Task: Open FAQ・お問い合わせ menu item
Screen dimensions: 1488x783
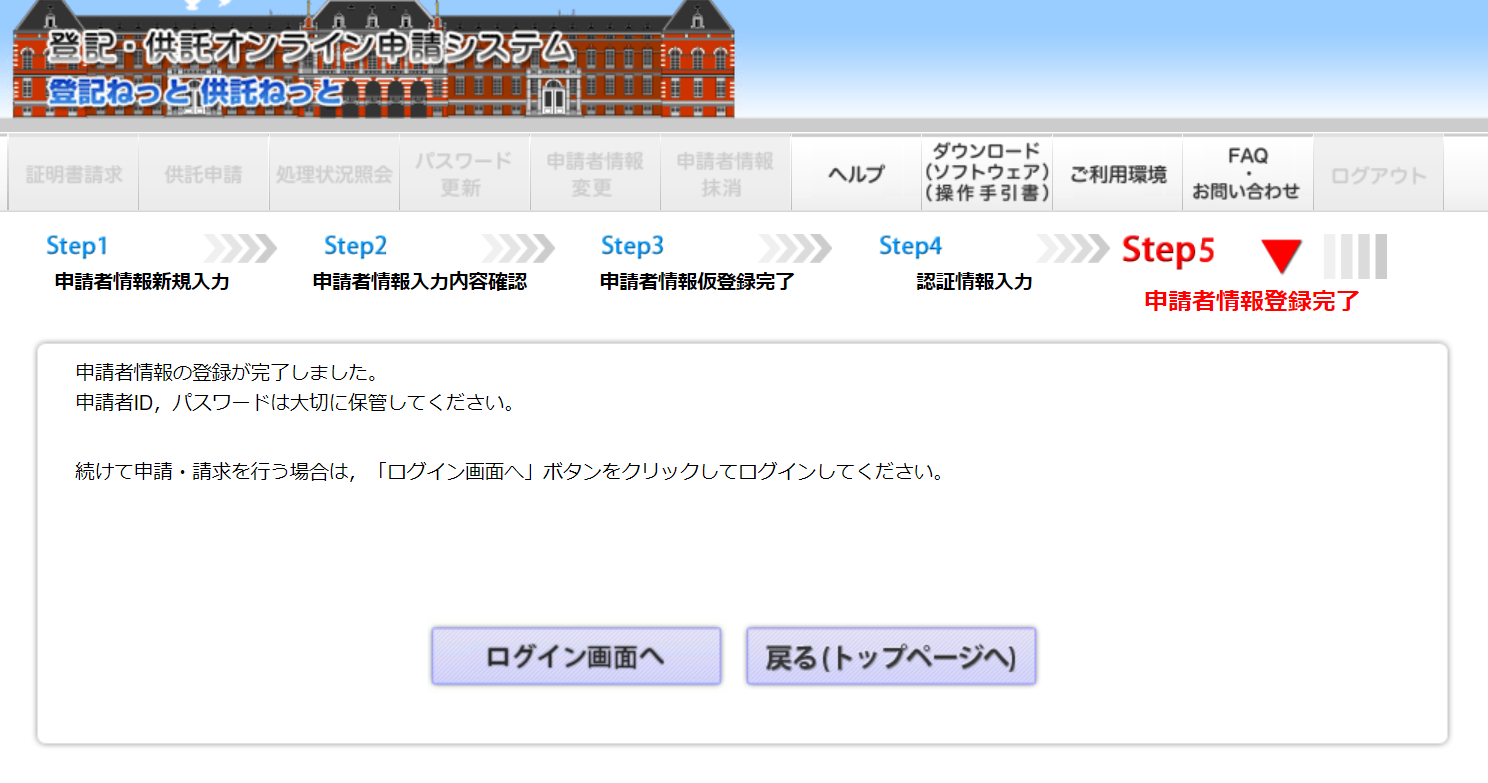Action: pyautogui.click(x=1247, y=174)
